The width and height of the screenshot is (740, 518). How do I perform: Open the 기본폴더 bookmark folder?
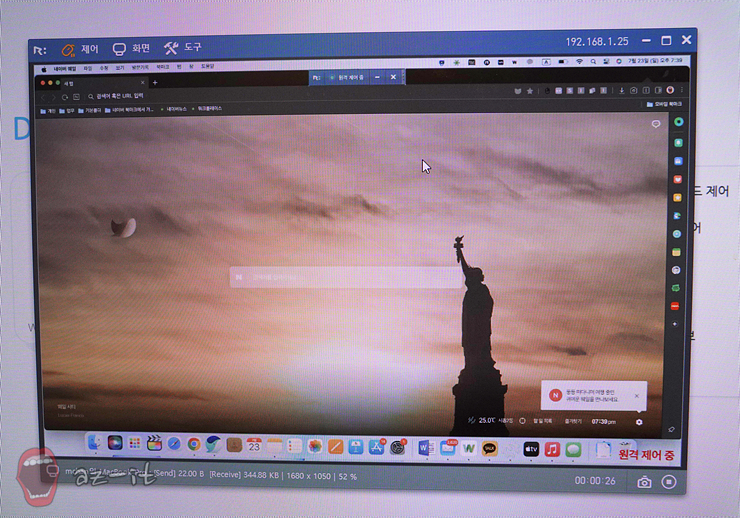click(x=90, y=110)
